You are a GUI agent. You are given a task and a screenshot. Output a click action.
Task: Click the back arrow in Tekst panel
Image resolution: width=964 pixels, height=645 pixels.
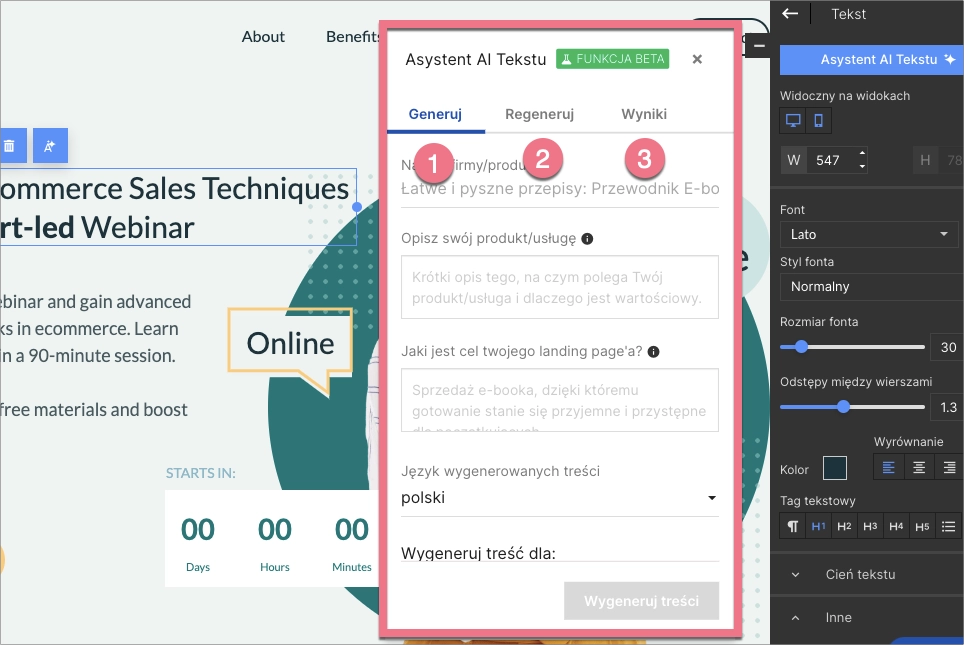(790, 14)
